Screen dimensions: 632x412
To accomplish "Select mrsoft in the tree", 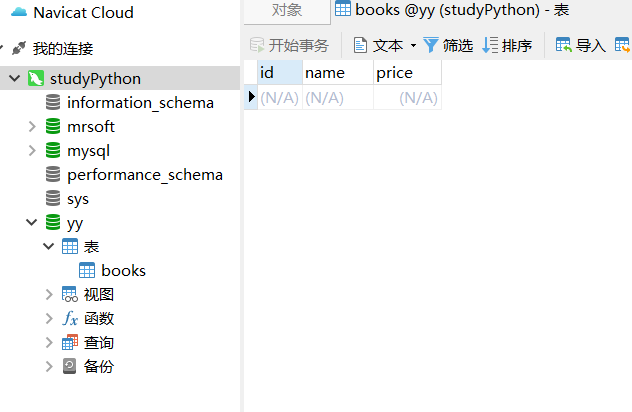I will pyautogui.click(x=91, y=127).
